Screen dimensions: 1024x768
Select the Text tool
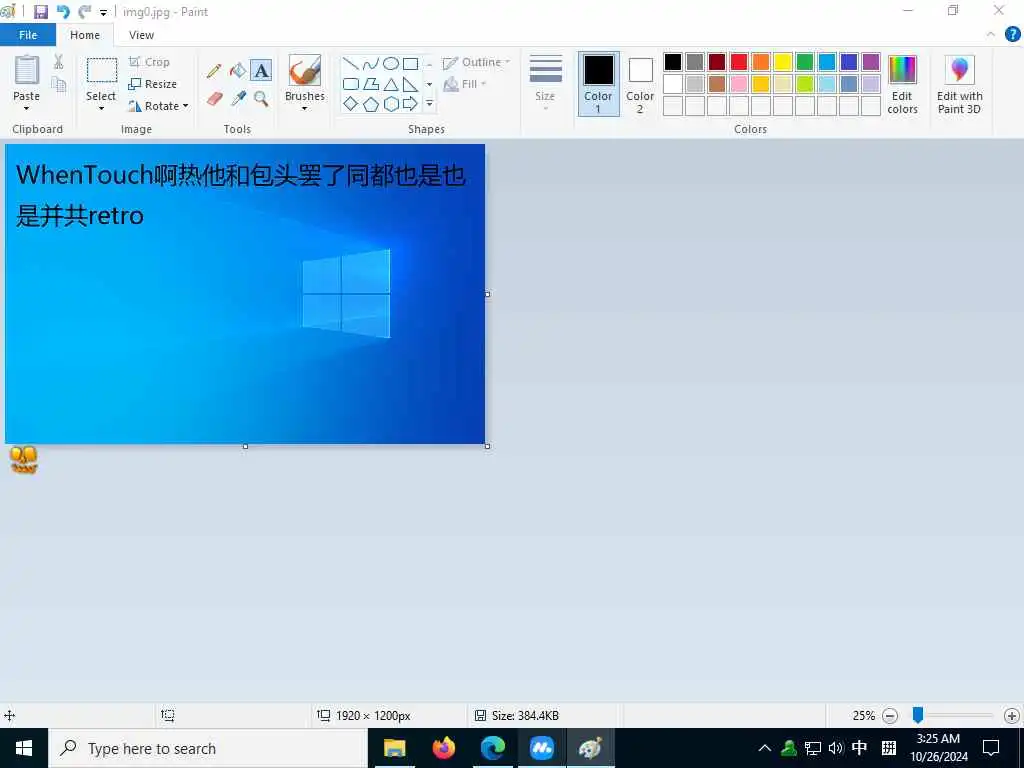pyautogui.click(x=261, y=71)
